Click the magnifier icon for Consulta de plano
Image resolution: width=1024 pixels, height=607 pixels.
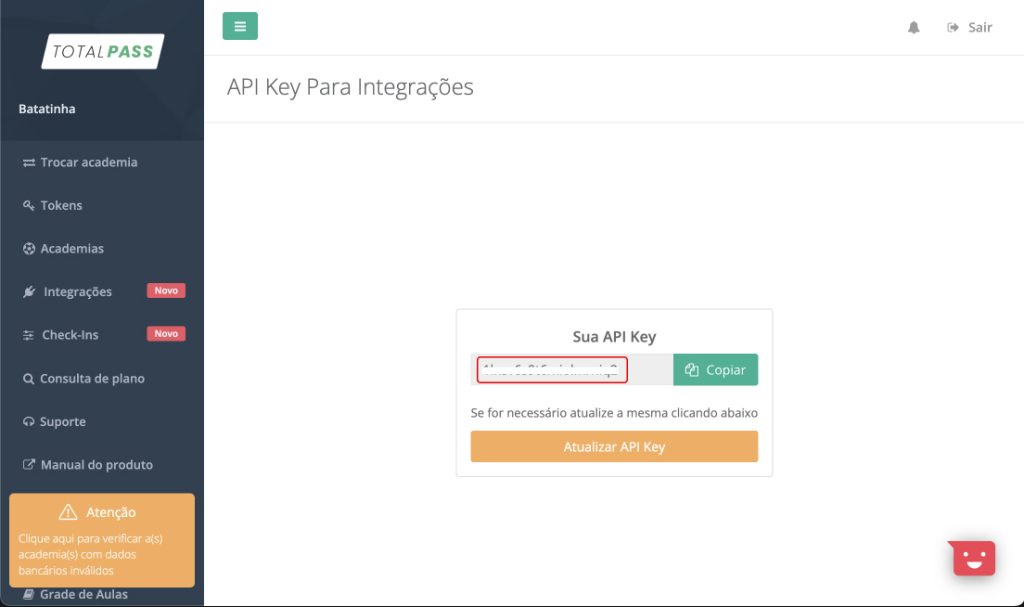[x=28, y=379]
